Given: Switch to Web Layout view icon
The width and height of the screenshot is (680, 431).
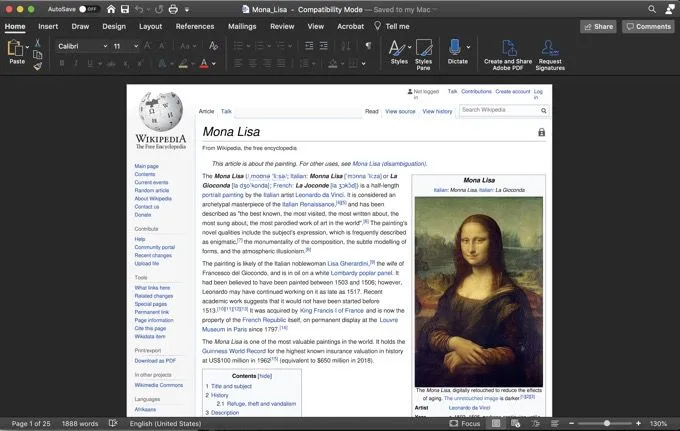Looking at the screenshot, I should [x=516, y=423].
